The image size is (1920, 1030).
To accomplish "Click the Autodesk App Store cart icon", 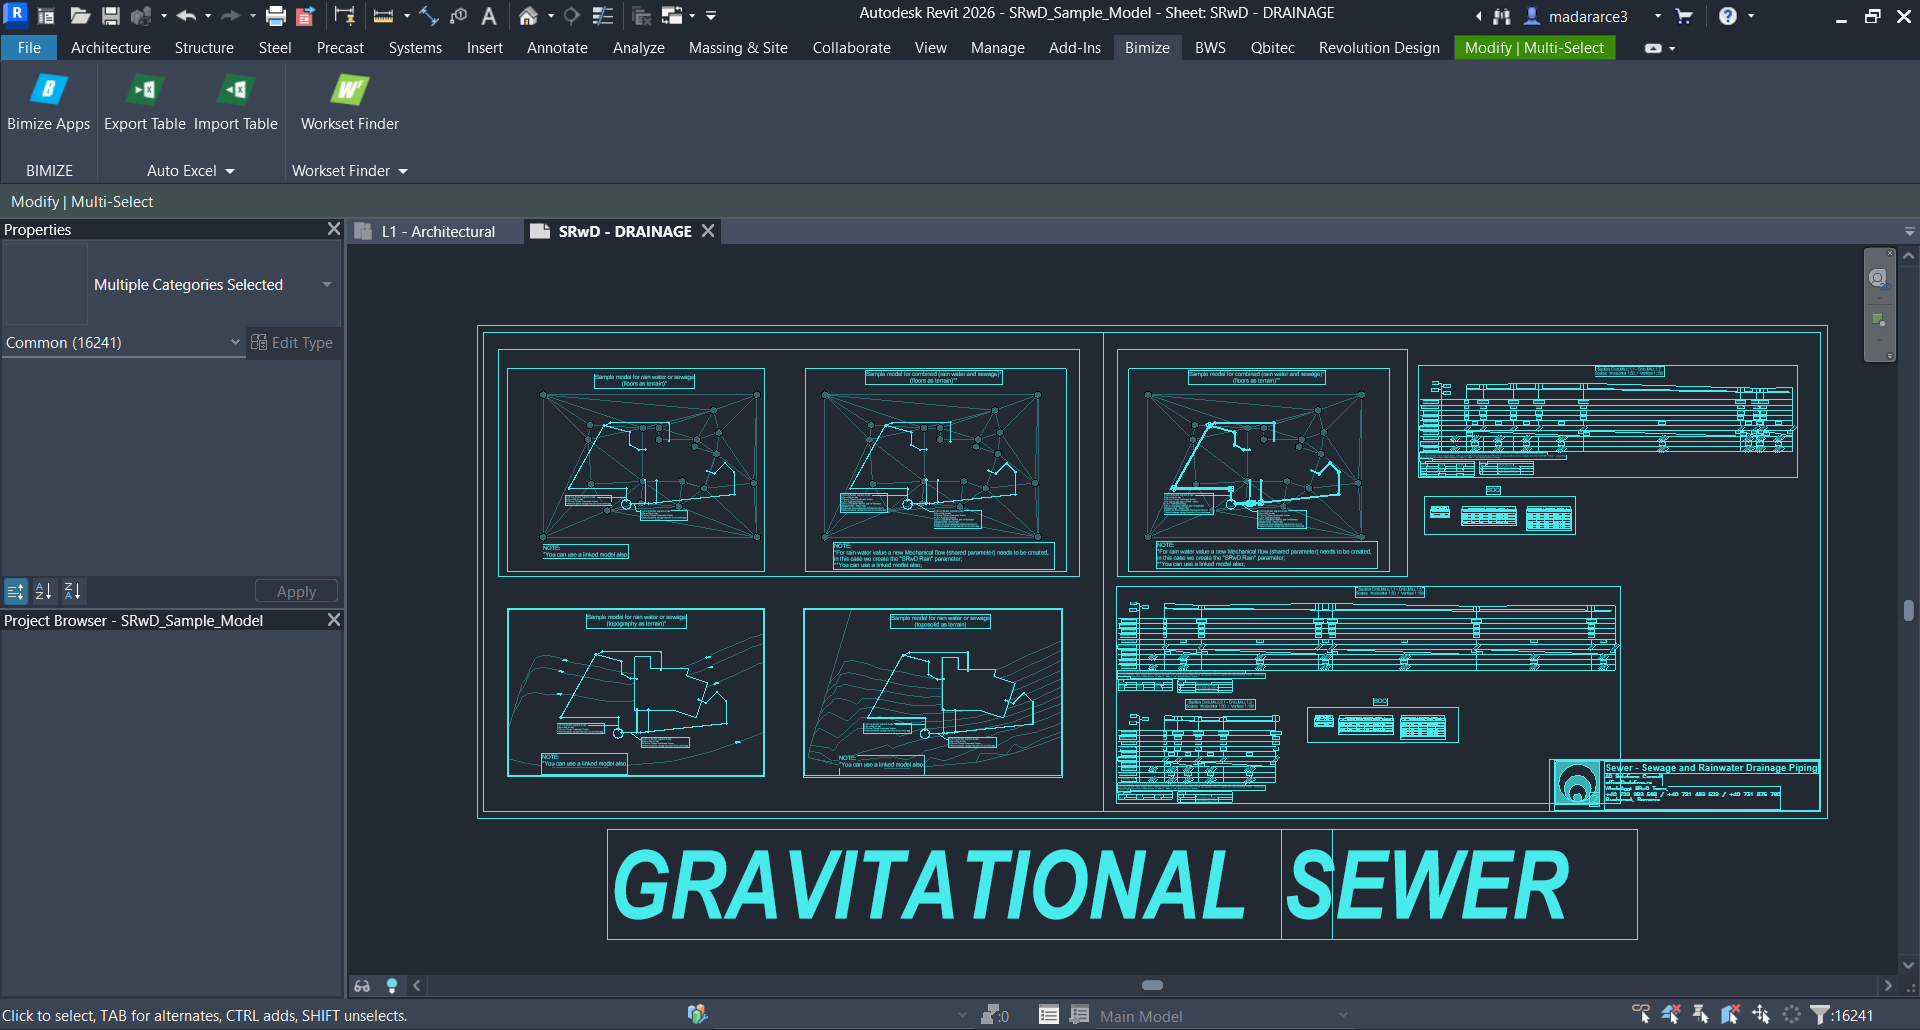I will point(1684,16).
